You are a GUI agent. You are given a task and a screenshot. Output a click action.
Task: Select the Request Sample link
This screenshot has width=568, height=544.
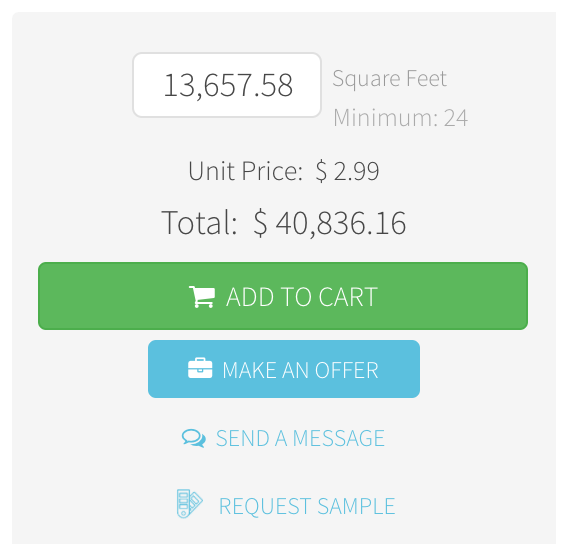click(285, 504)
